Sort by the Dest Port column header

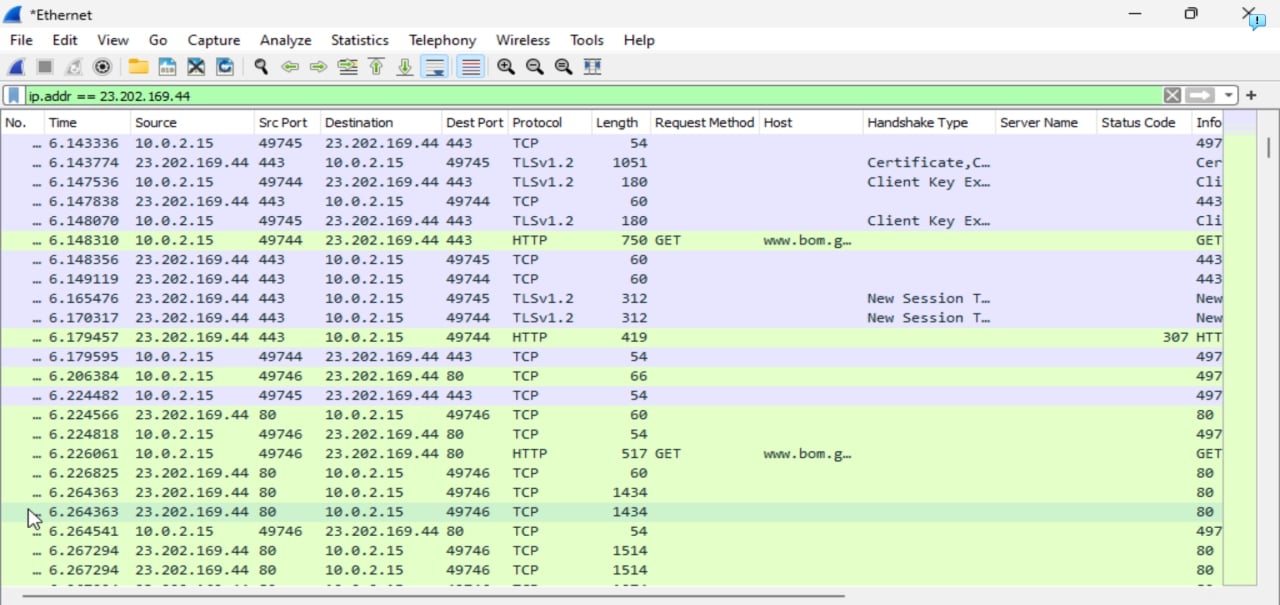point(475,123)
